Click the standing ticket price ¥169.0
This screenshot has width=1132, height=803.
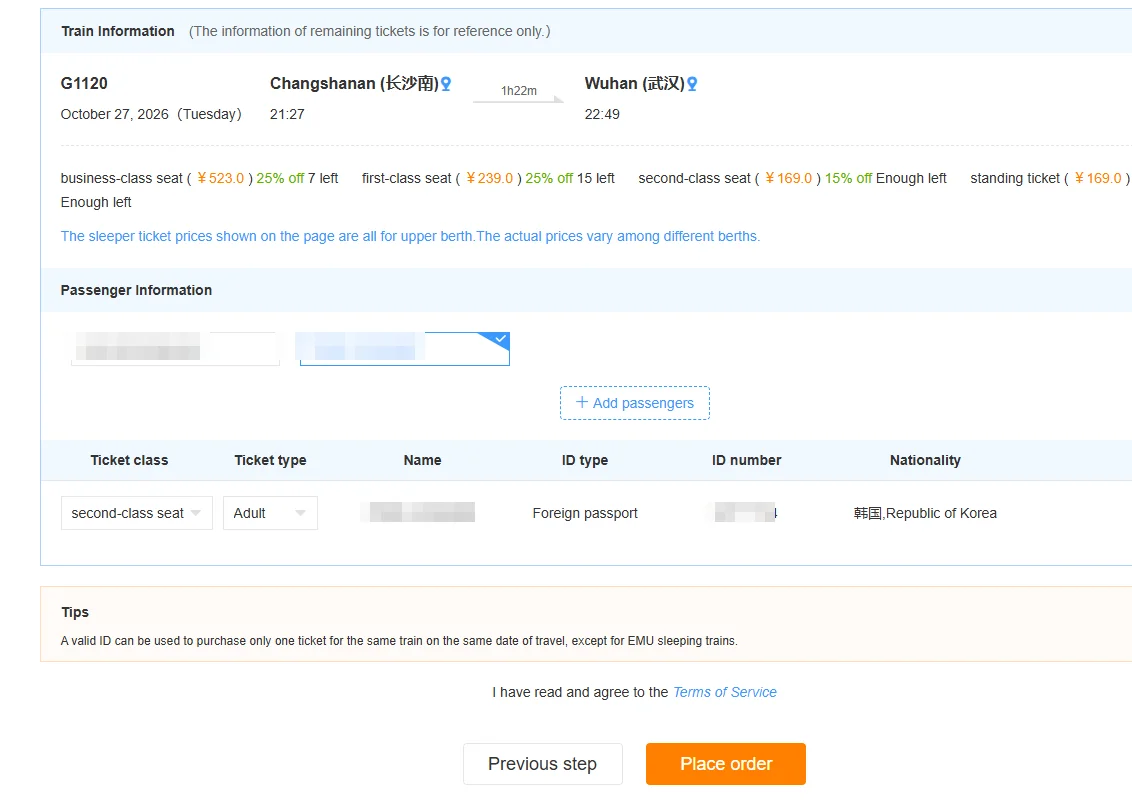pos(1098,178)
